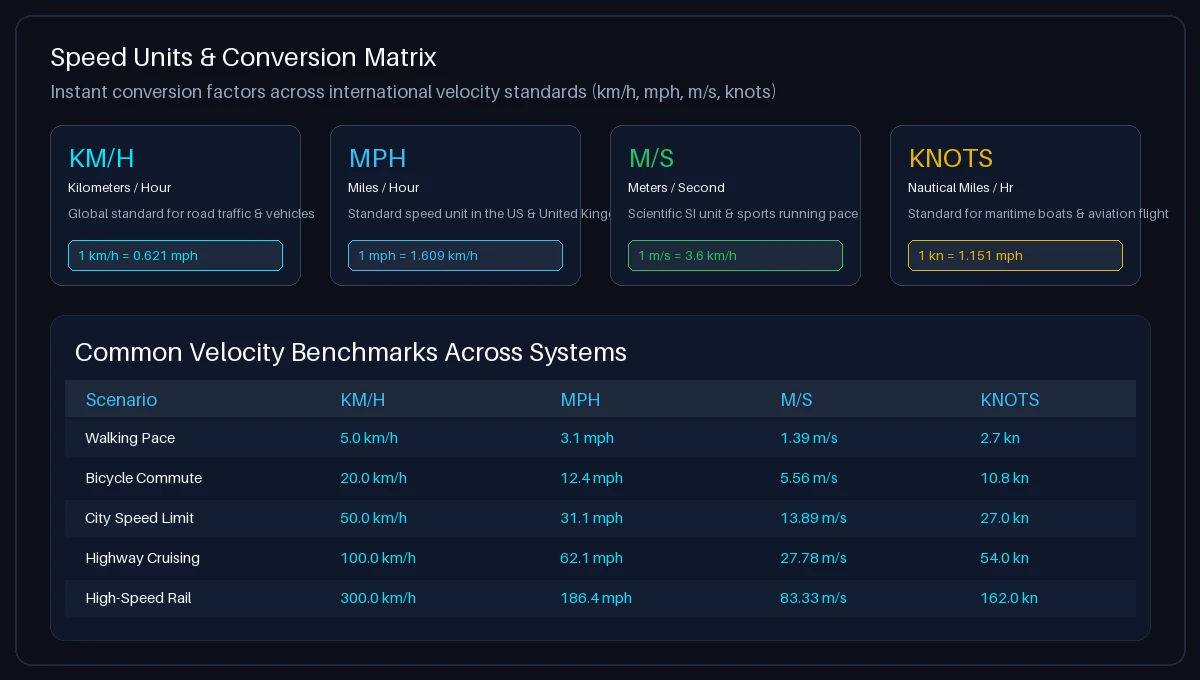Click the MPH card heading
This screenshot has height=680, width=1200.
377,158
